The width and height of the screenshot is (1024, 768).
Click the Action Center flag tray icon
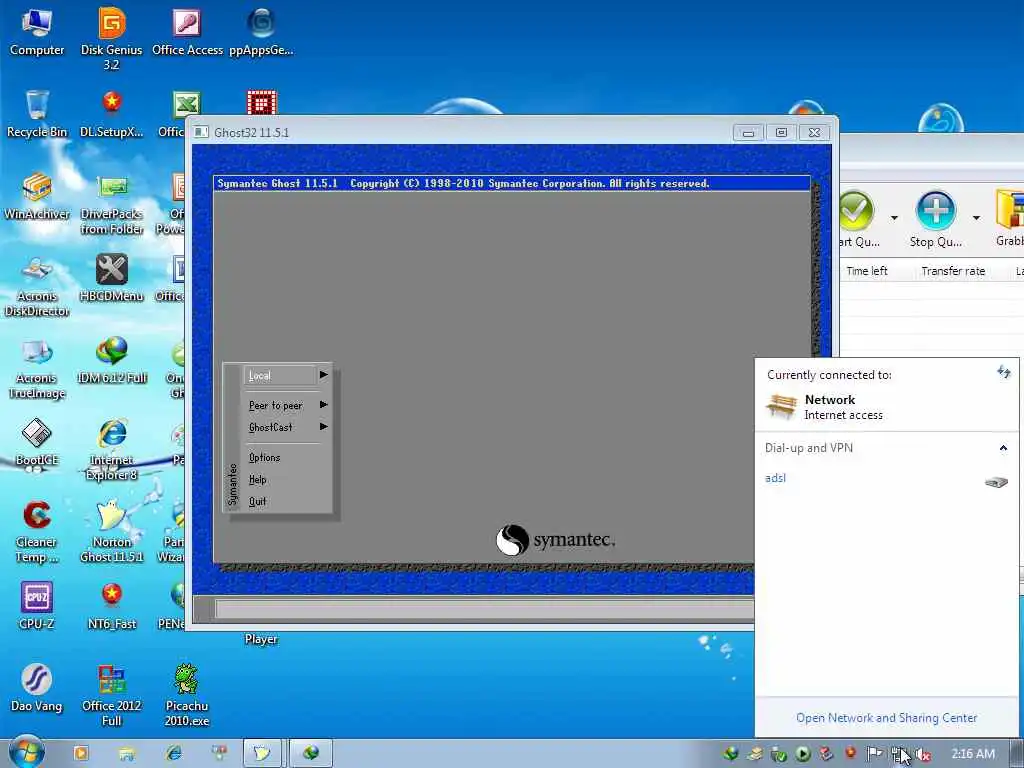(x=874, y=754)
